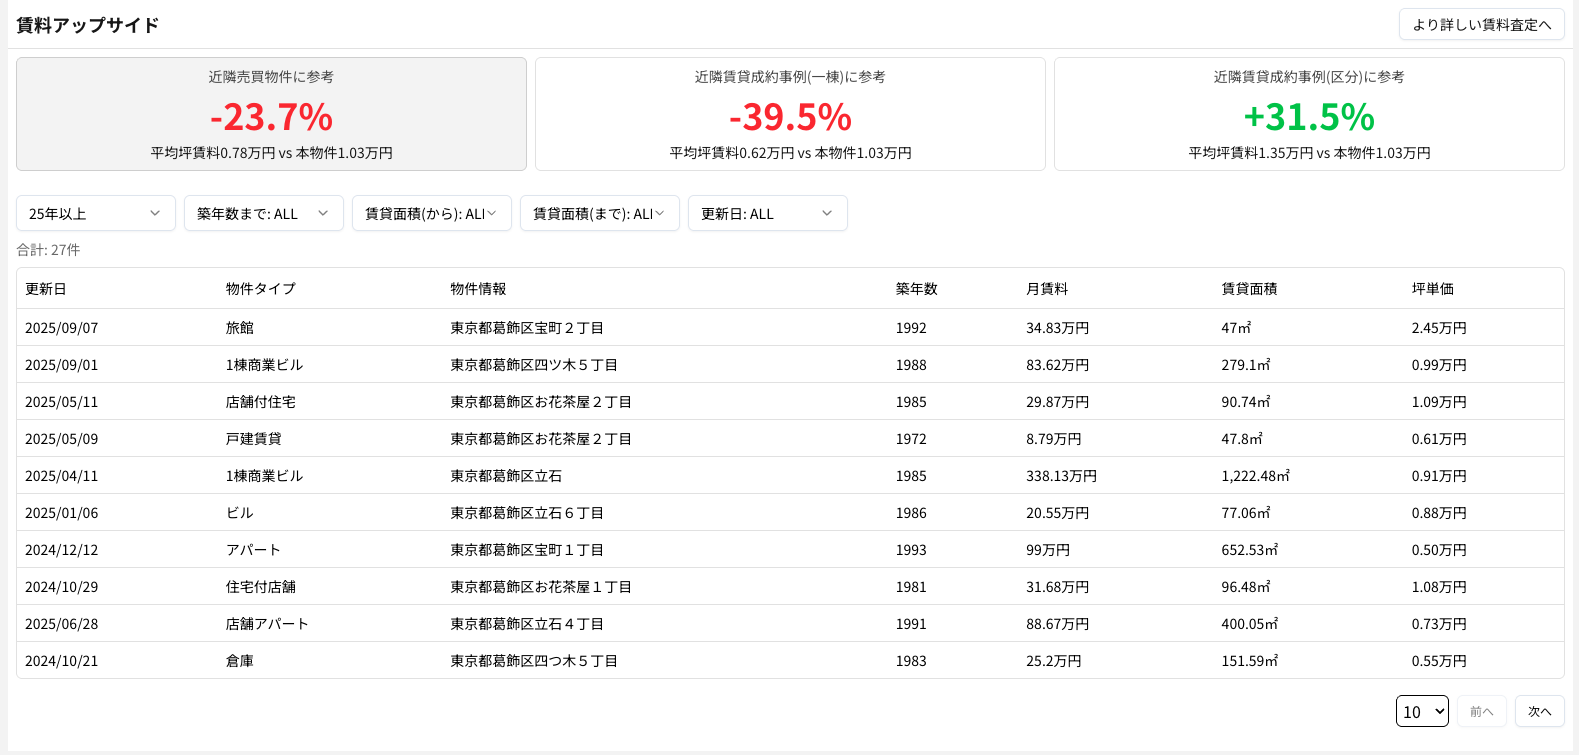Go to the next page with 次へ
This screenshot has height=755, width=1579.
tap(1539, 711)
